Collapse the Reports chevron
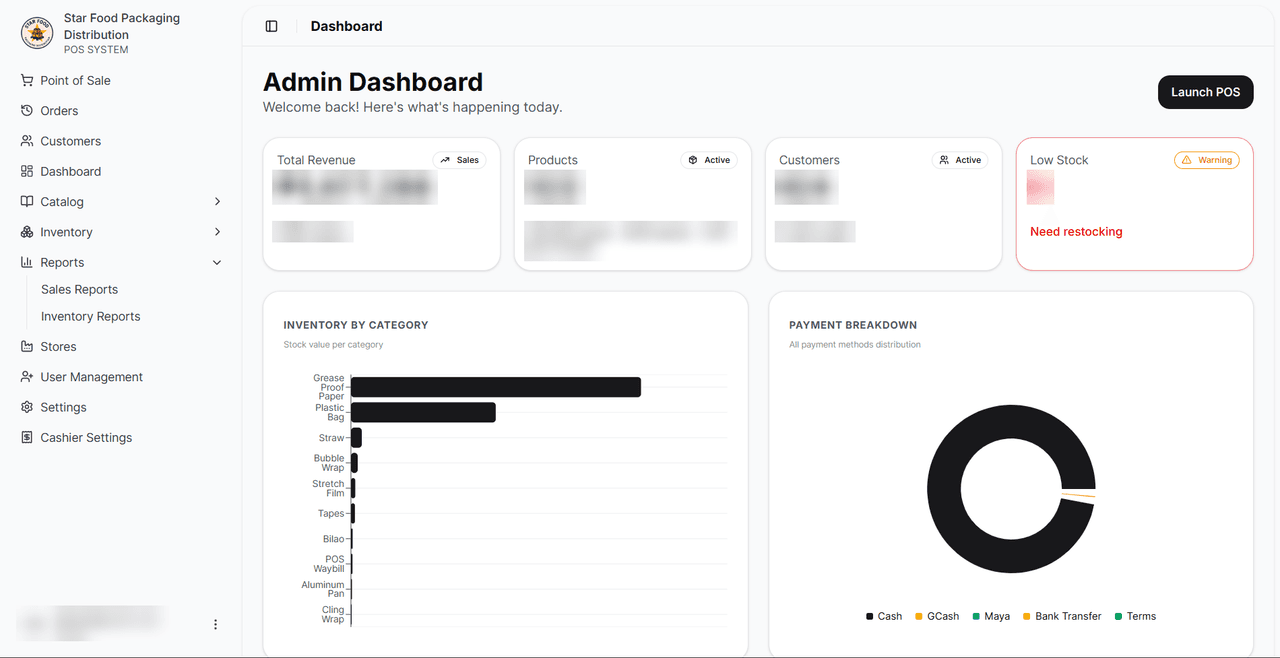Image resolution: width=1280 pixels, height=658 pixels. (217, 262)
